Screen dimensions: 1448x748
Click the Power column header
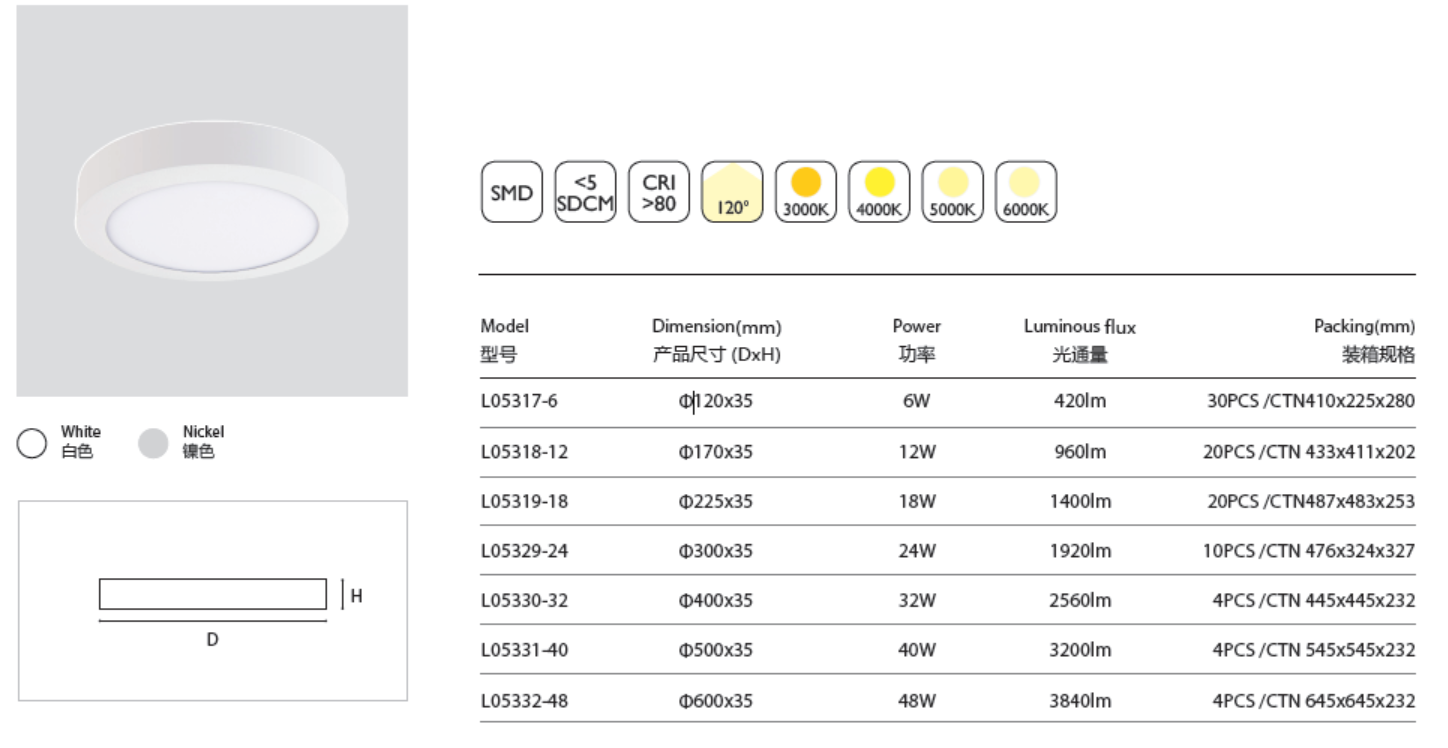pyautogui.click(x=917, y=340)
